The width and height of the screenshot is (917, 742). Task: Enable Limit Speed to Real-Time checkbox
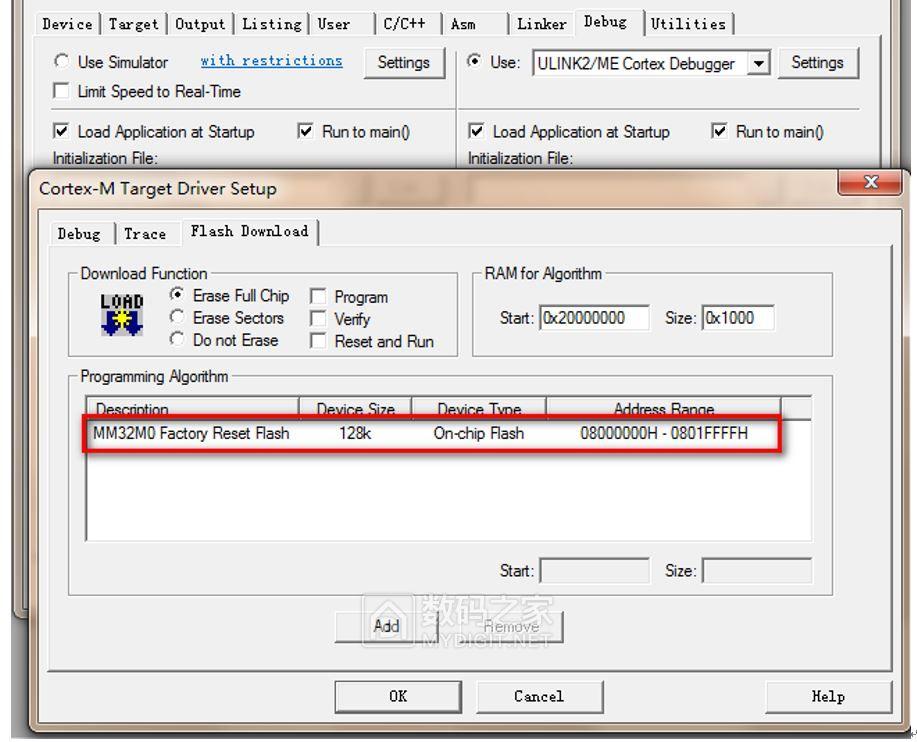(x=61, y=91)
